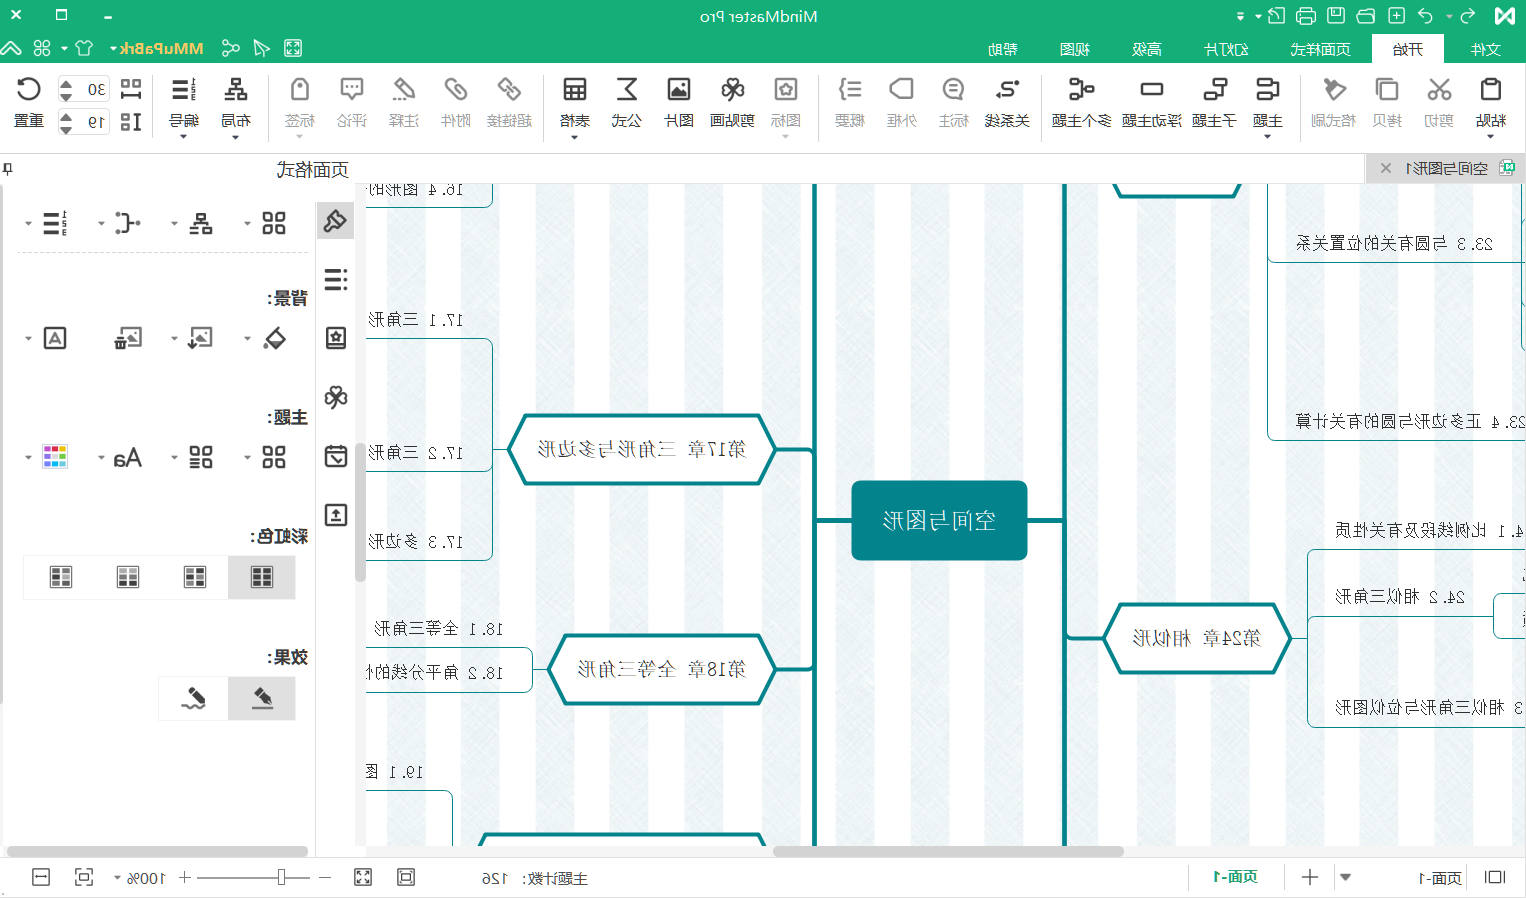Switch to the Slideshow (幻灯片) tab
This screenshot has width=1526, height=898.
coord(1226,49)
